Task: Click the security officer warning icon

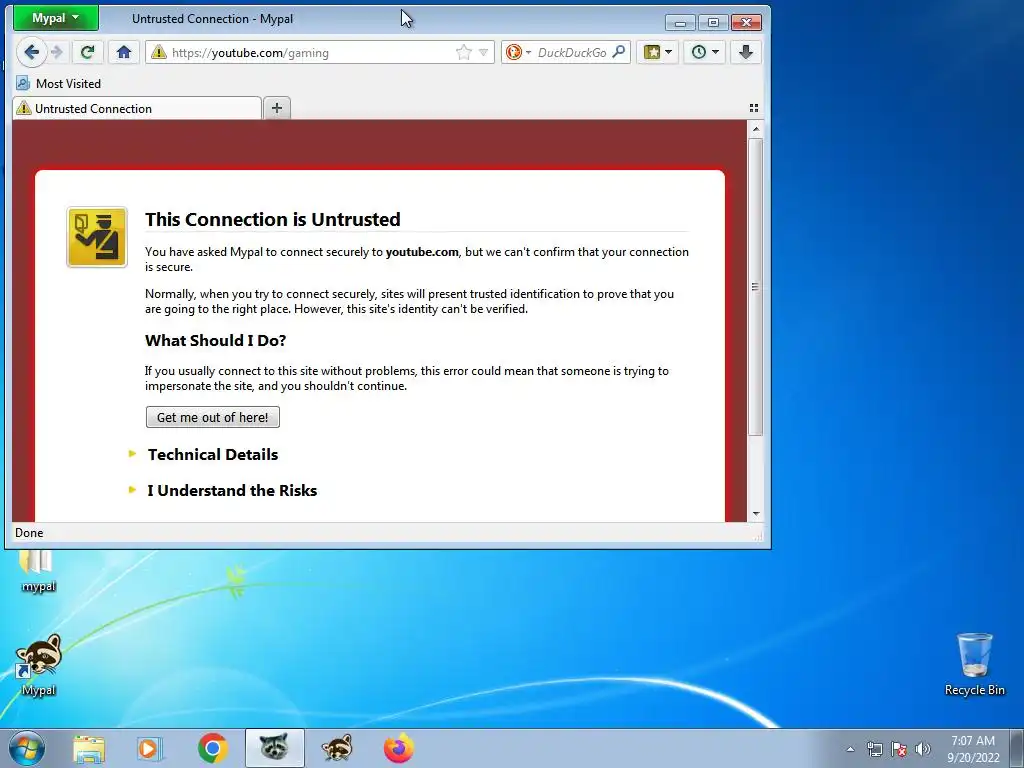Action: [97, 237]
